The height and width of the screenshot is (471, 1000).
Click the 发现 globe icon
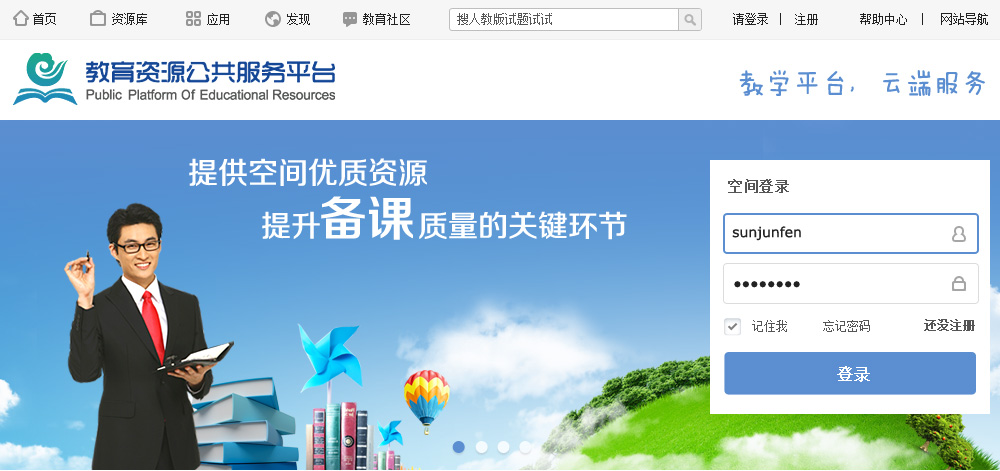pyautogui.click(x=273, y=19)
